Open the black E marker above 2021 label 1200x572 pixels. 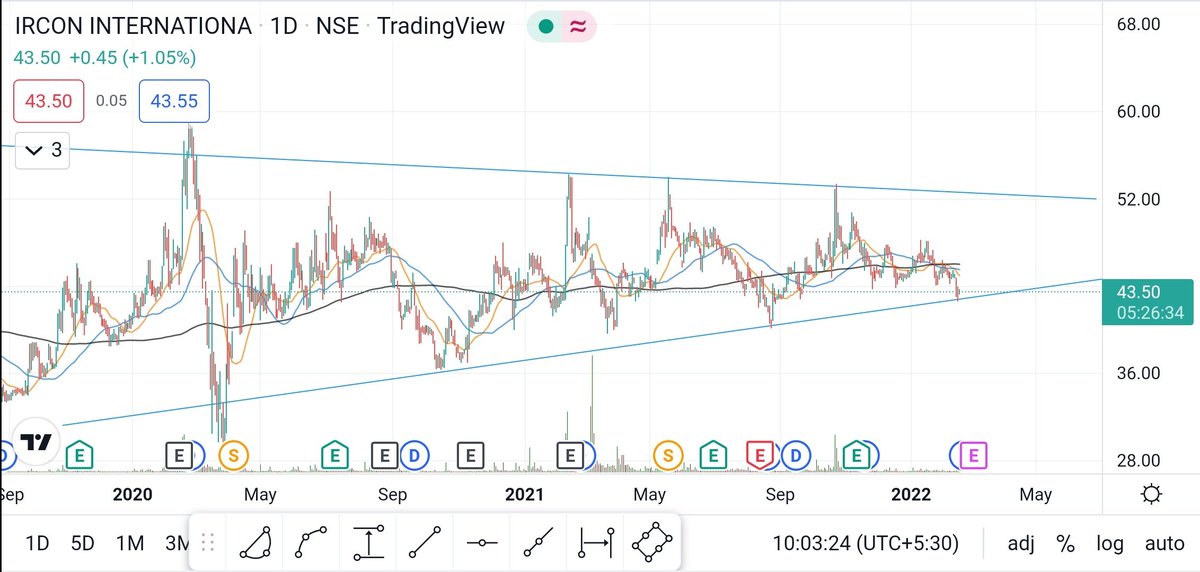pos(570,455)
